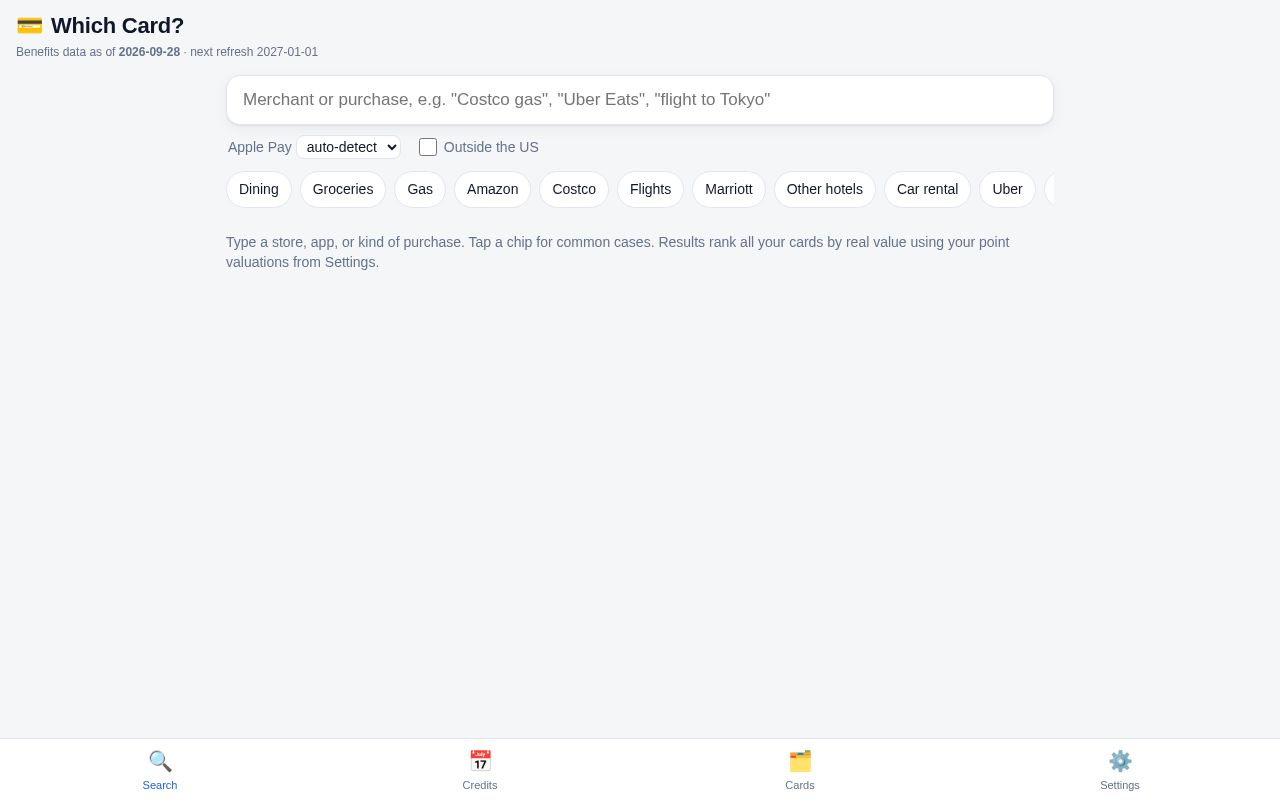
Task: Tap the Uber chip
Action: coord(1008,189)
